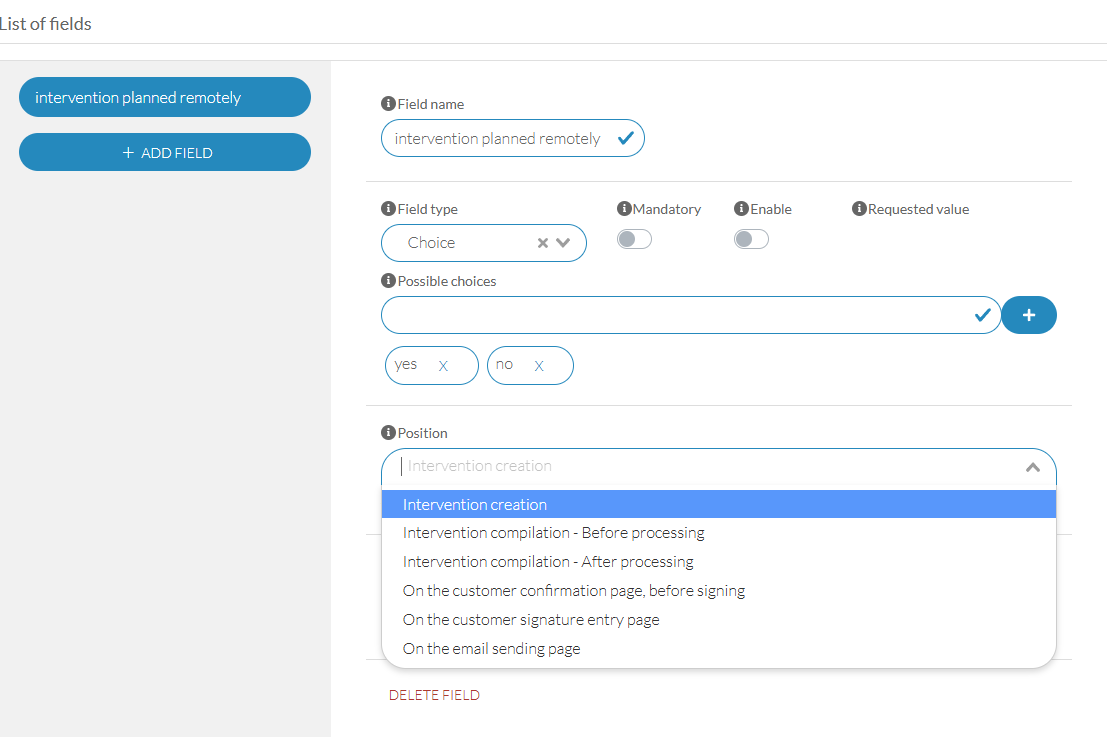Screen dimensions: 1107x737
Task: Remove the 'yes' choice via its X
Action: [443, 366]
